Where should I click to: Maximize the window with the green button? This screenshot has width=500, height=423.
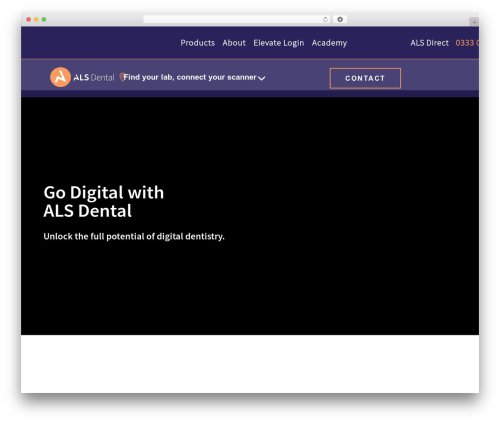click(x=44, y=19)
